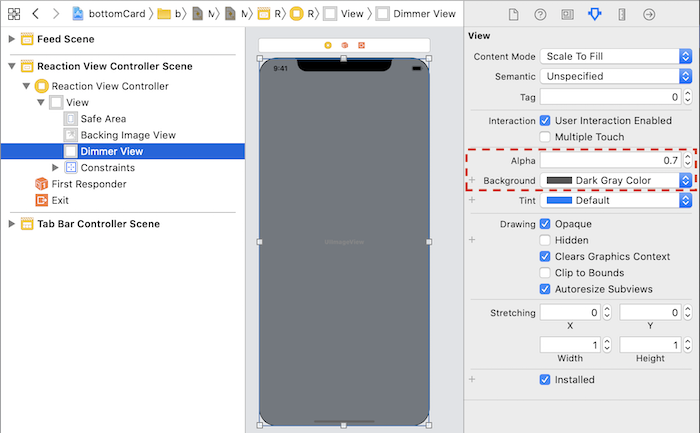Toggle the Clip to Bounds checkbox
The image size is (700, 433).
pyautogui.click(x=546, y=273)
